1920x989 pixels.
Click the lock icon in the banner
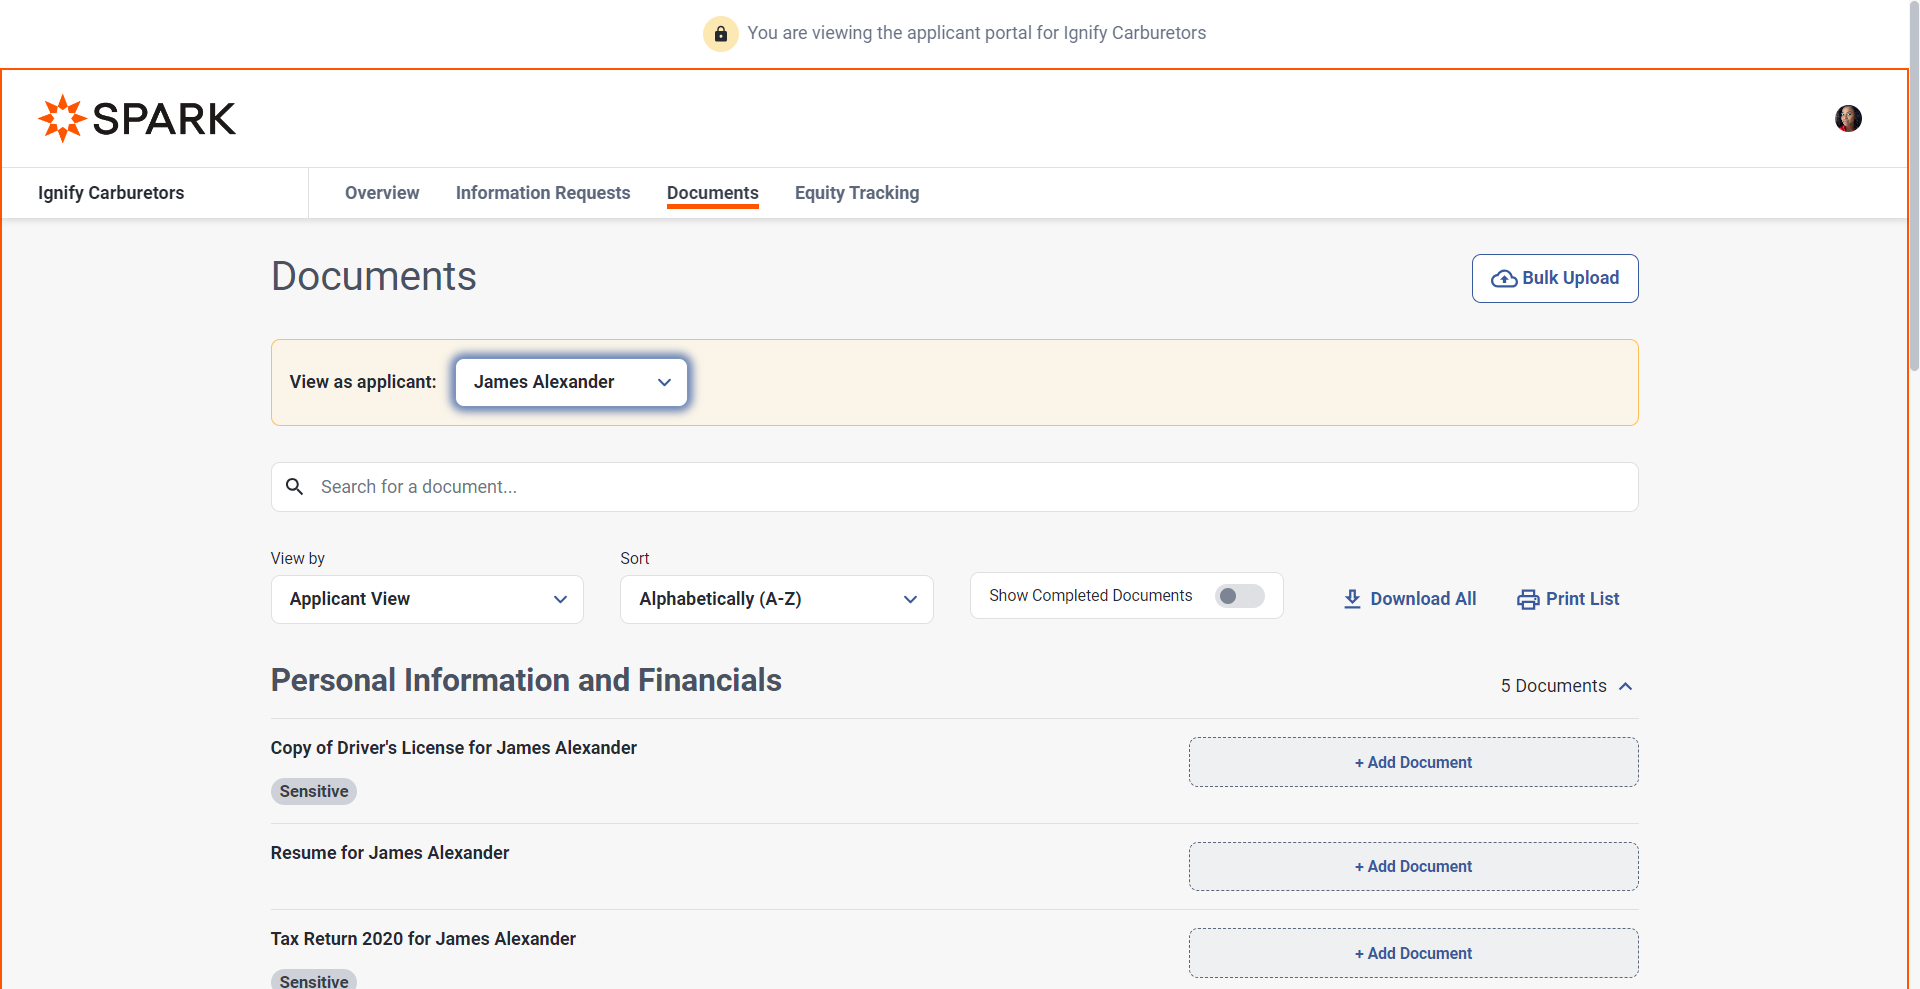coord(720,33)
